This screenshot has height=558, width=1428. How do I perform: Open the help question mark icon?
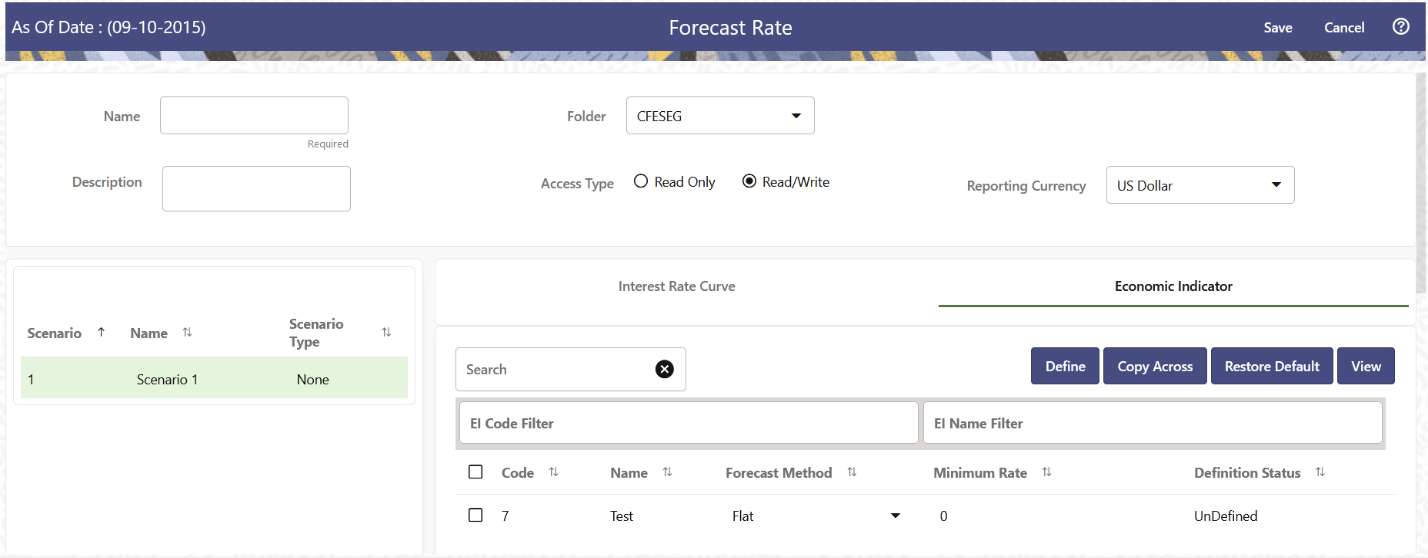click(1401, 27)
